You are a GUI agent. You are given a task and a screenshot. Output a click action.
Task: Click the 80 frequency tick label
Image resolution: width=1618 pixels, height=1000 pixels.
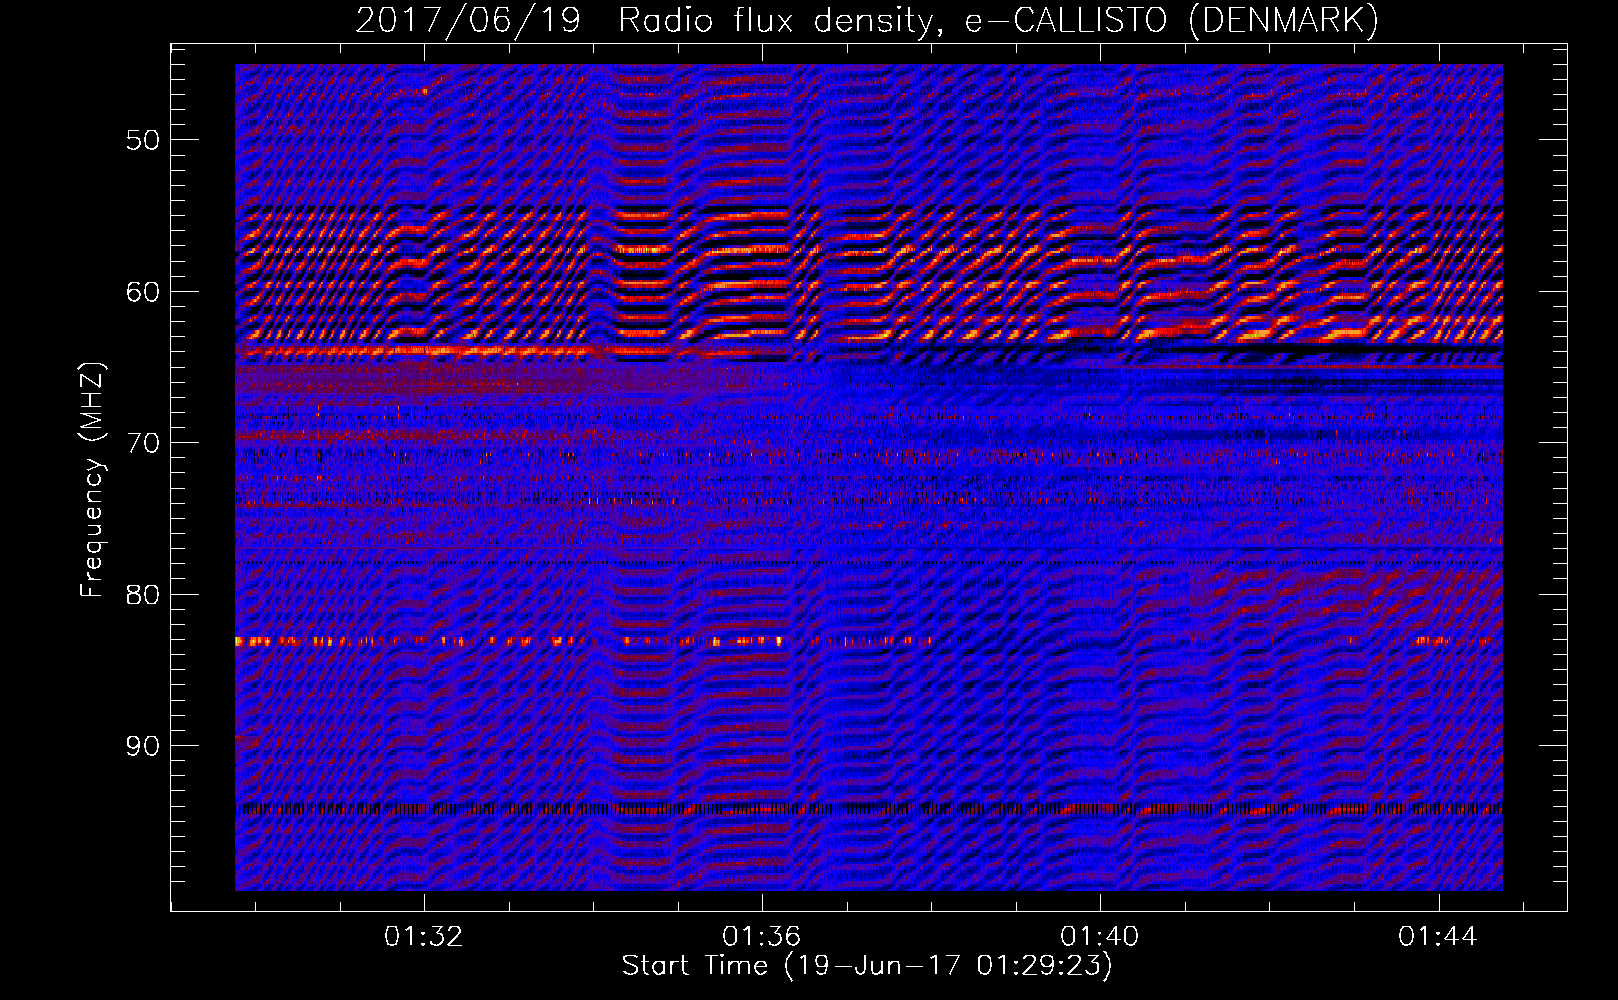142,595
